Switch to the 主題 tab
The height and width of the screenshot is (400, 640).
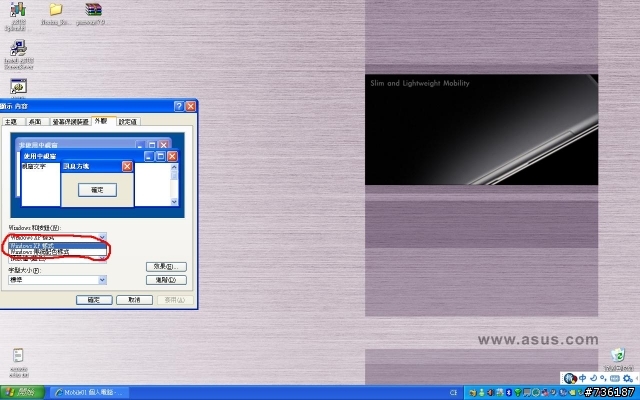11,122
